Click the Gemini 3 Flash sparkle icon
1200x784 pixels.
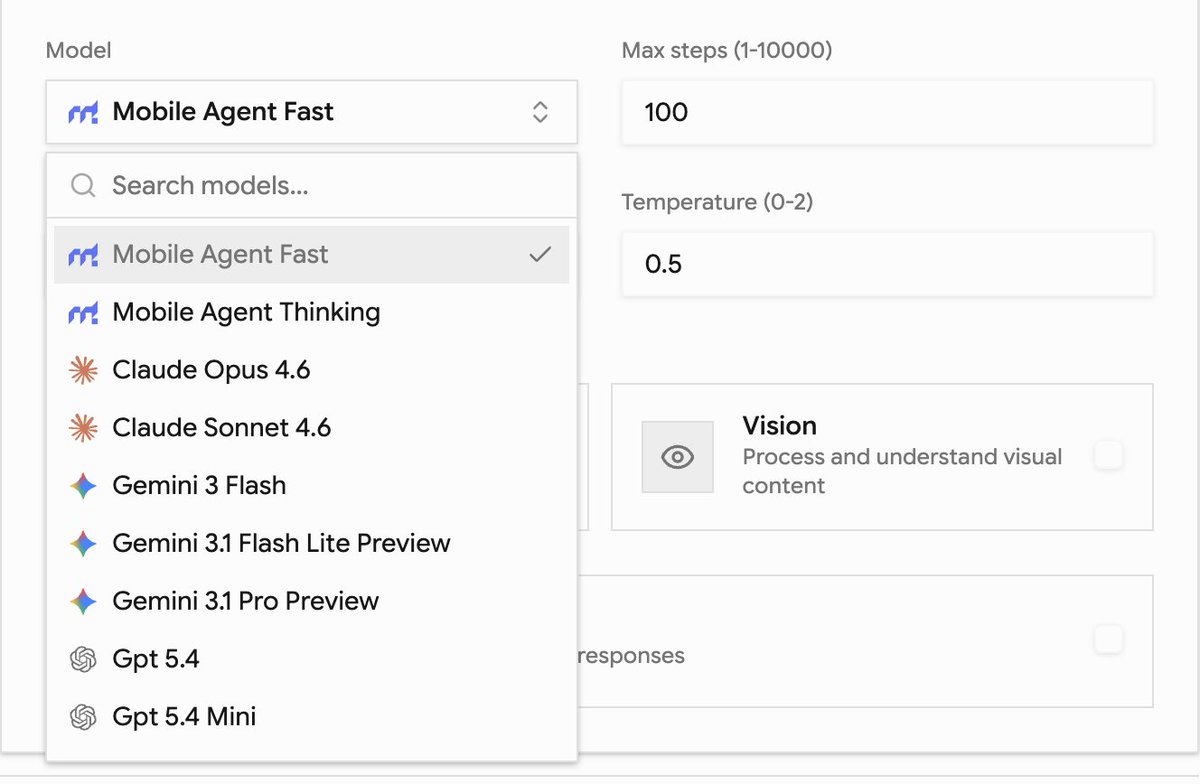coord(83,486)
